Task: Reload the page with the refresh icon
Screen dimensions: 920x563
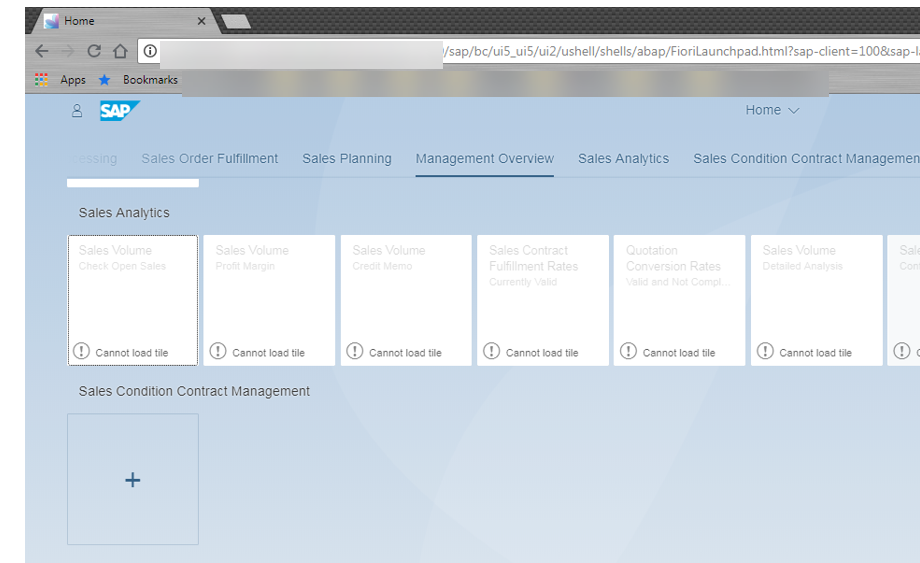Action: click(94, 51)
